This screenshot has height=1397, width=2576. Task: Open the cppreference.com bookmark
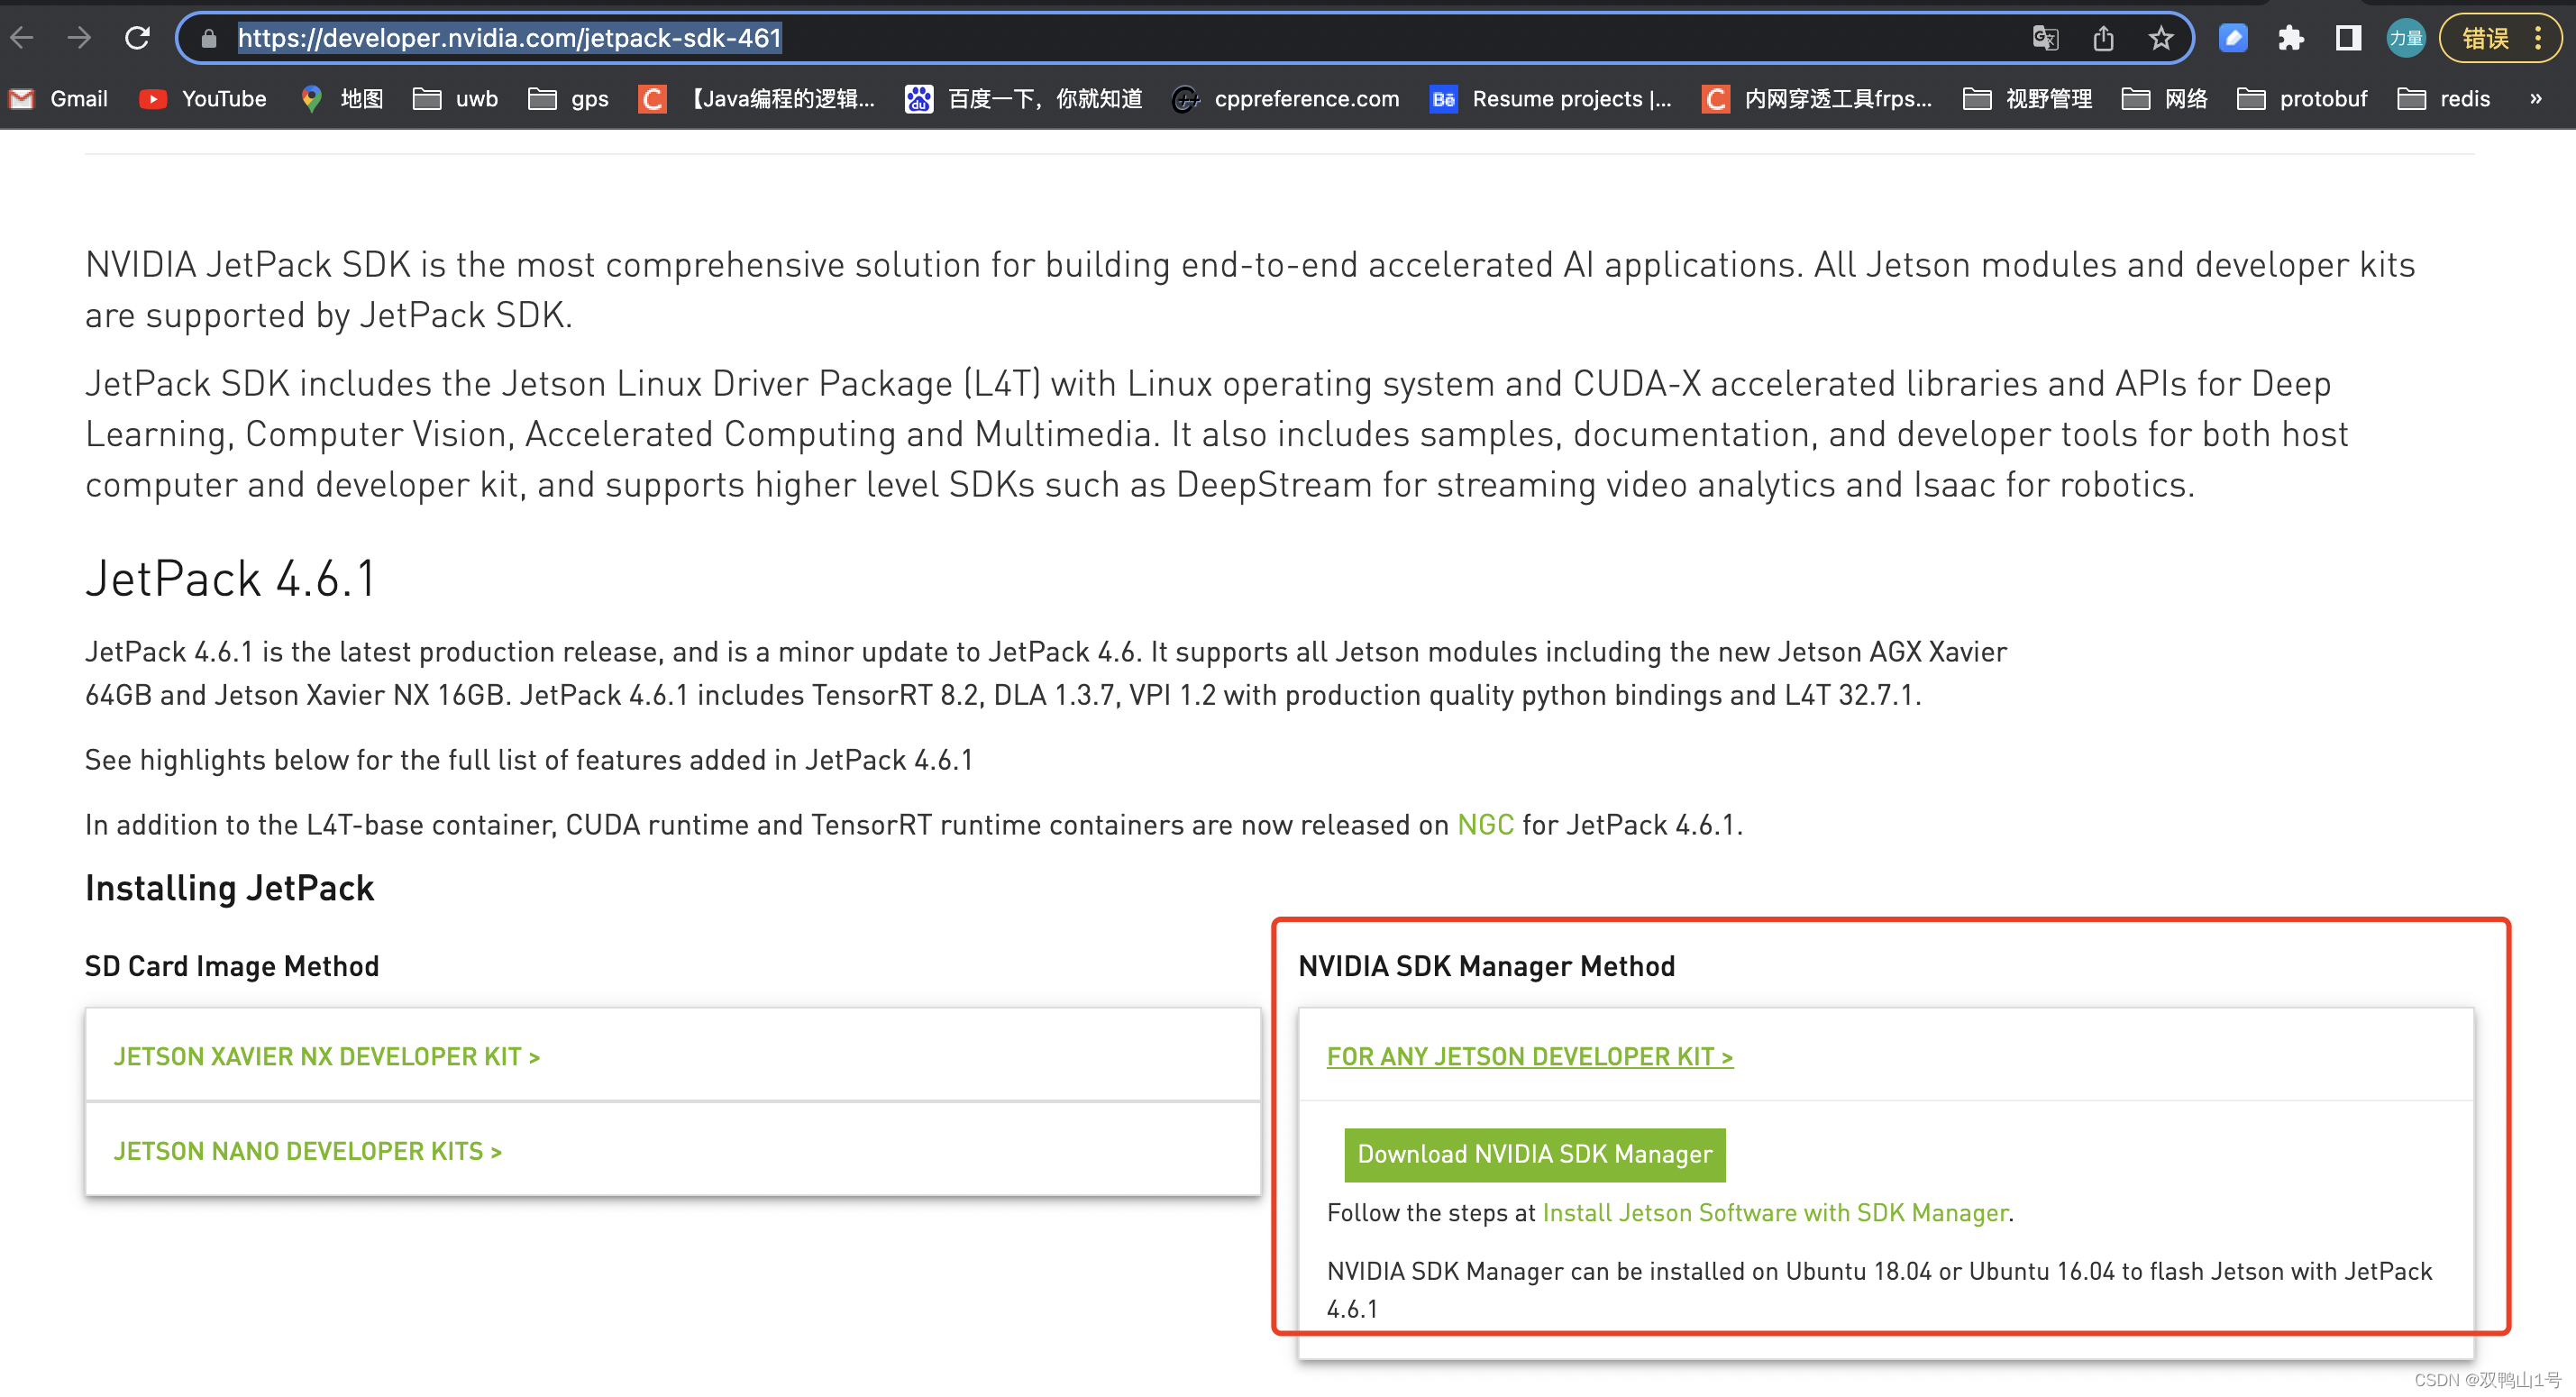pos(1286,98)
